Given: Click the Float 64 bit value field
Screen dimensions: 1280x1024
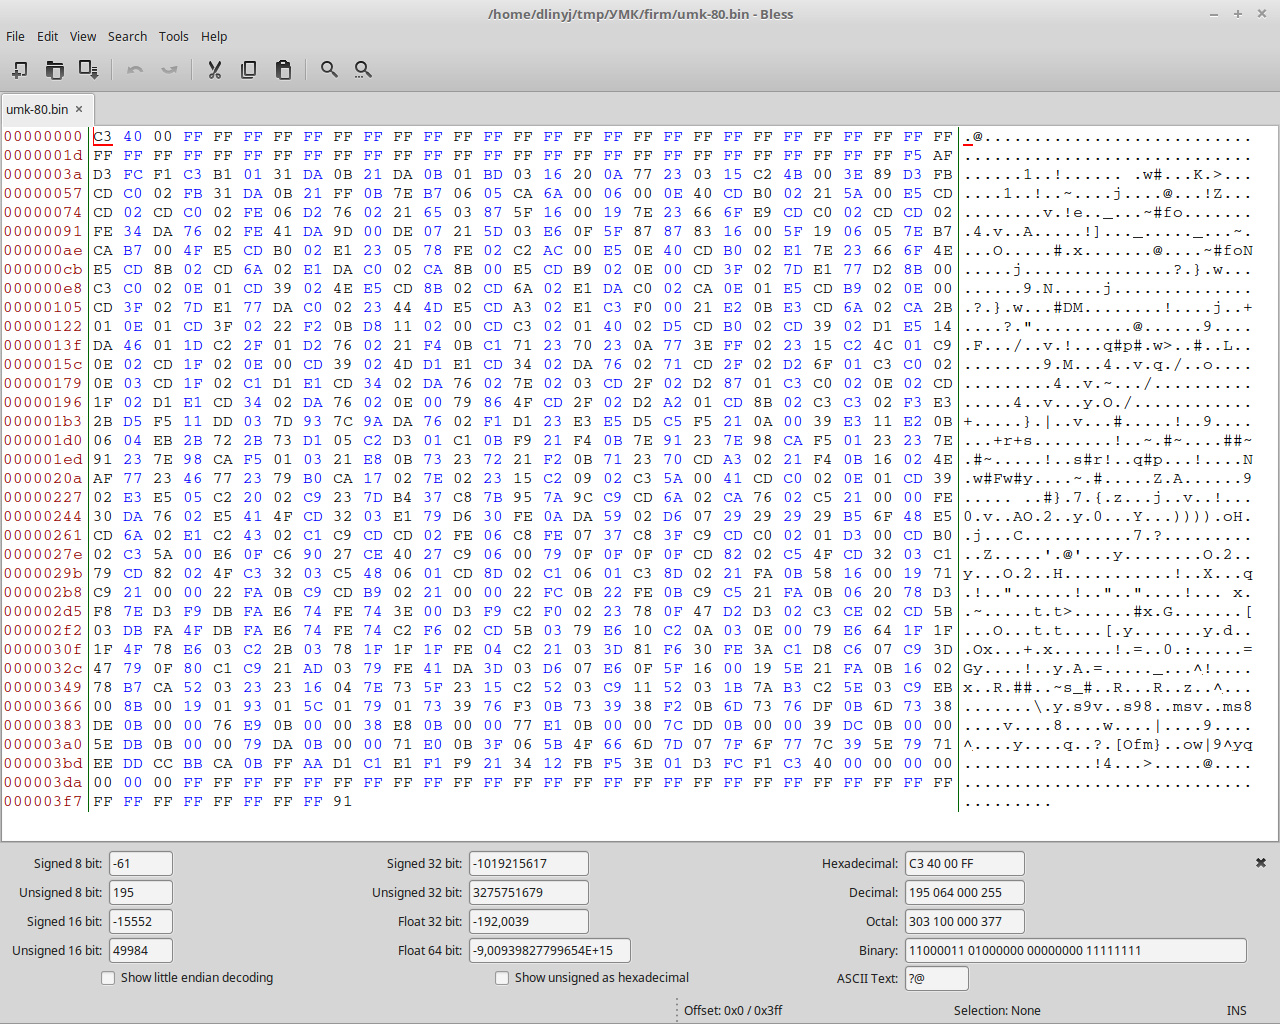Looking at the screenshot, I should [548, 951].
